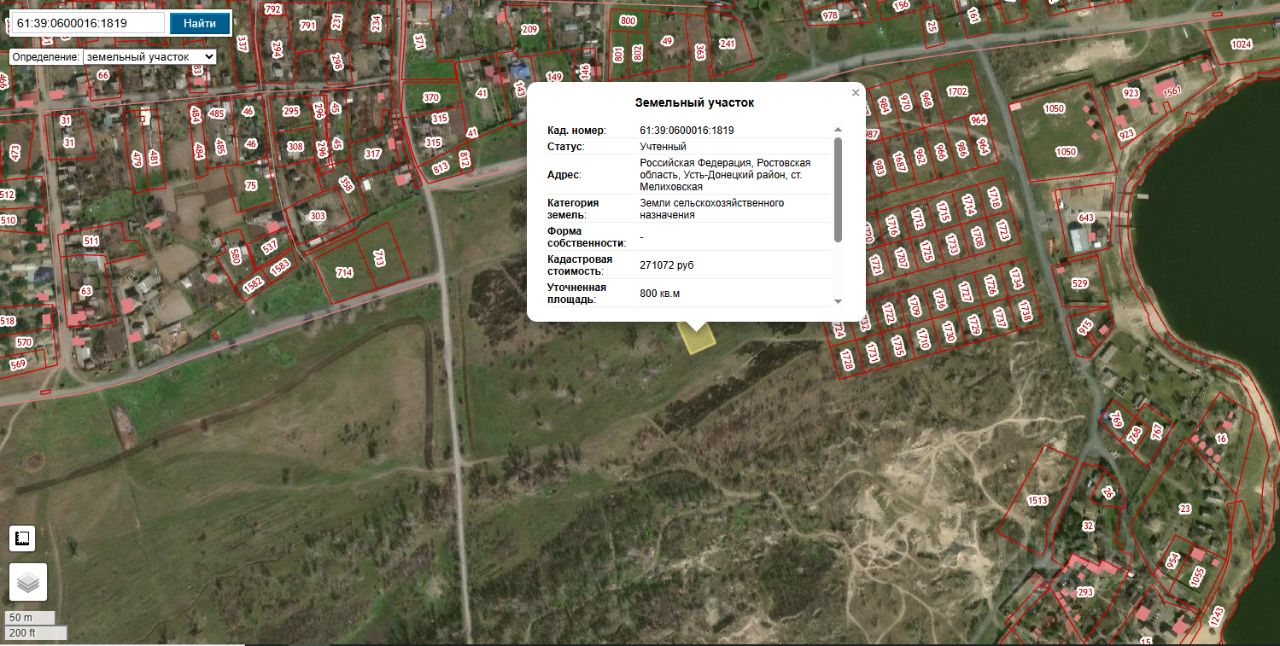
Task: Select parcel labeled 714
Action: tap(344, 272)
